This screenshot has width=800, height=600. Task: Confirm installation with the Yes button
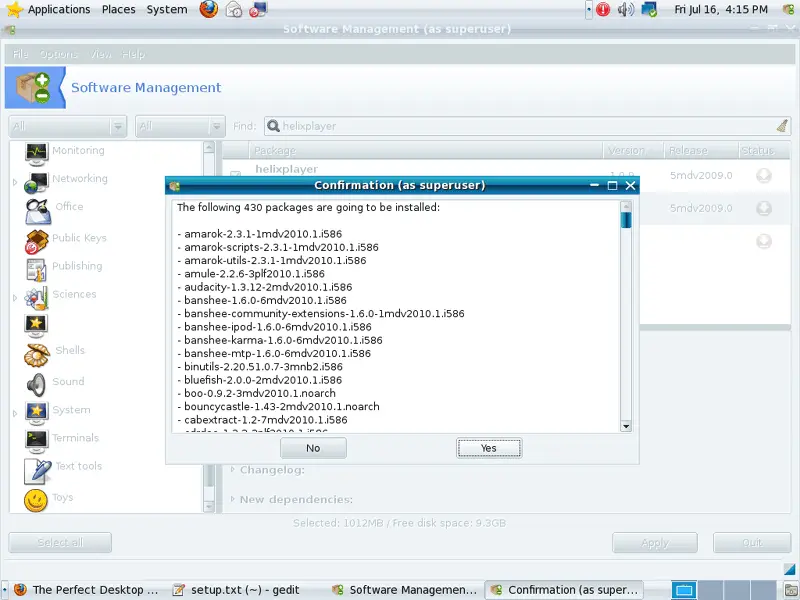click(x=489, y=448)
